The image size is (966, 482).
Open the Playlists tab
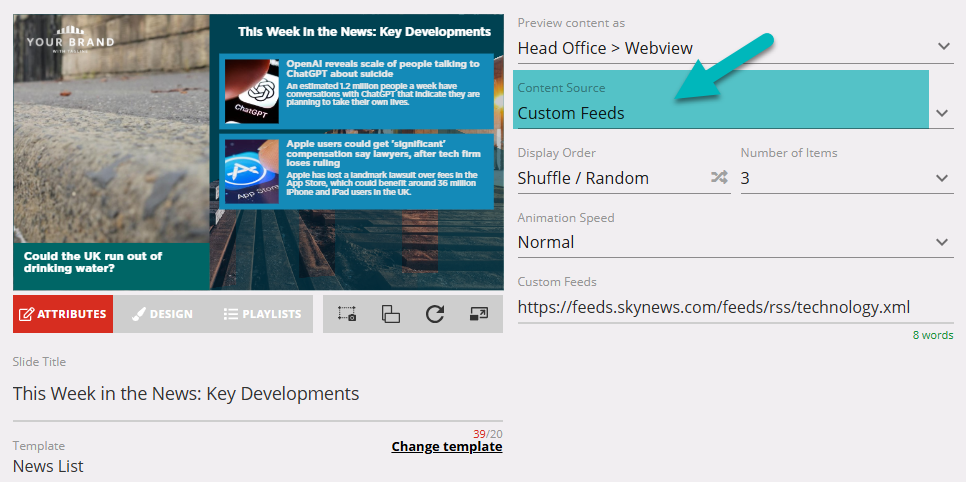262,314
